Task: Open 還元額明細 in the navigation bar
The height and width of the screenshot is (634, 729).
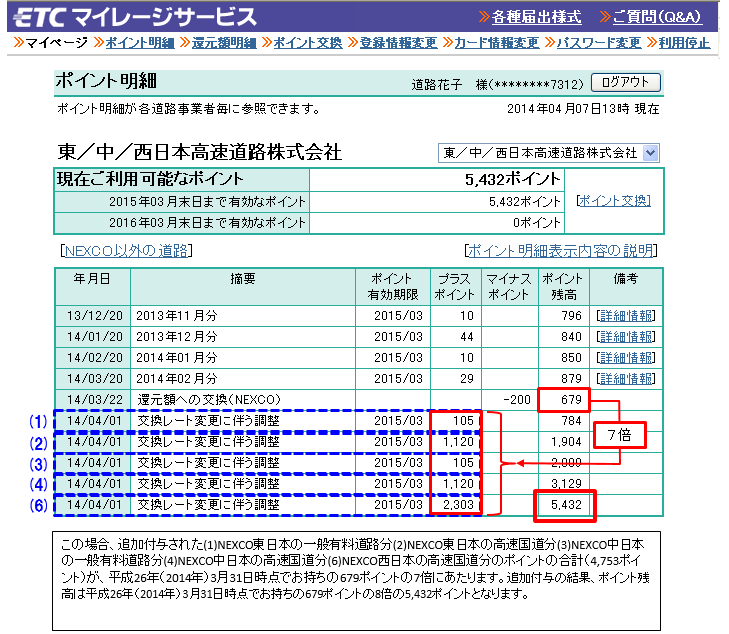Action: click(x=224, y=43)
